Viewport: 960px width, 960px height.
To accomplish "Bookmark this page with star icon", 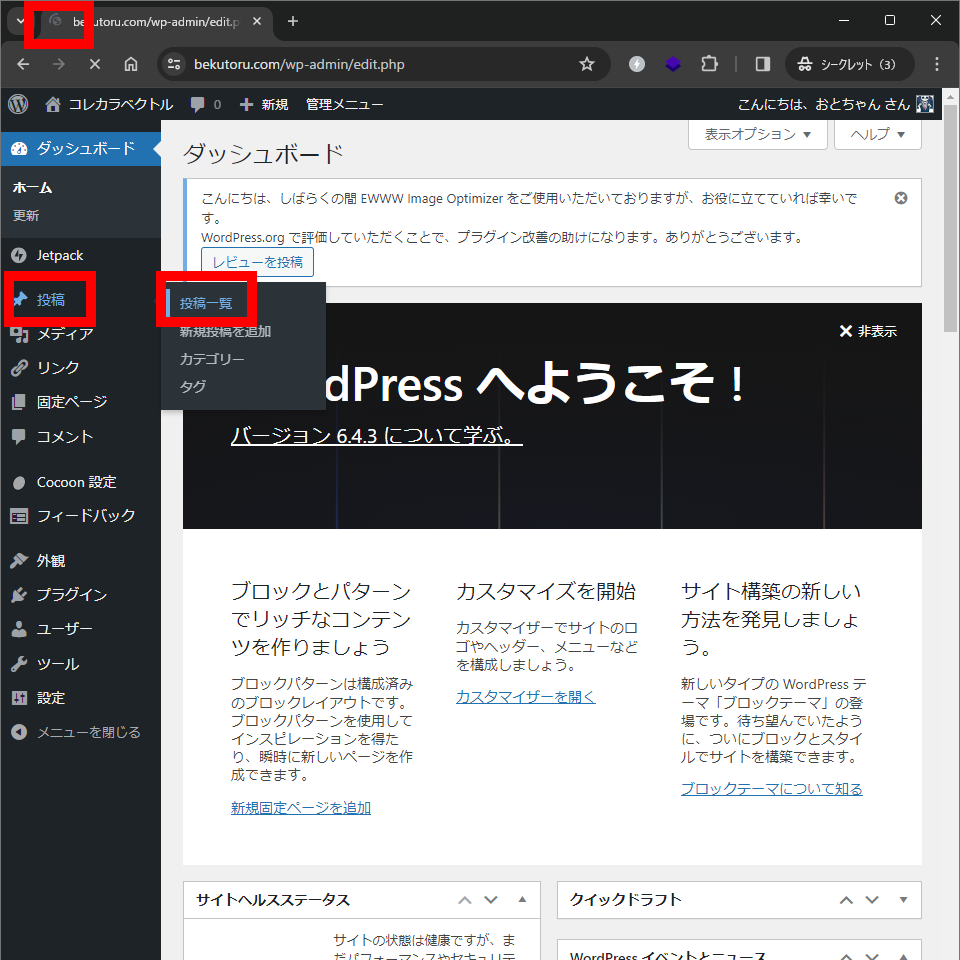I will [x=587, y=64].
